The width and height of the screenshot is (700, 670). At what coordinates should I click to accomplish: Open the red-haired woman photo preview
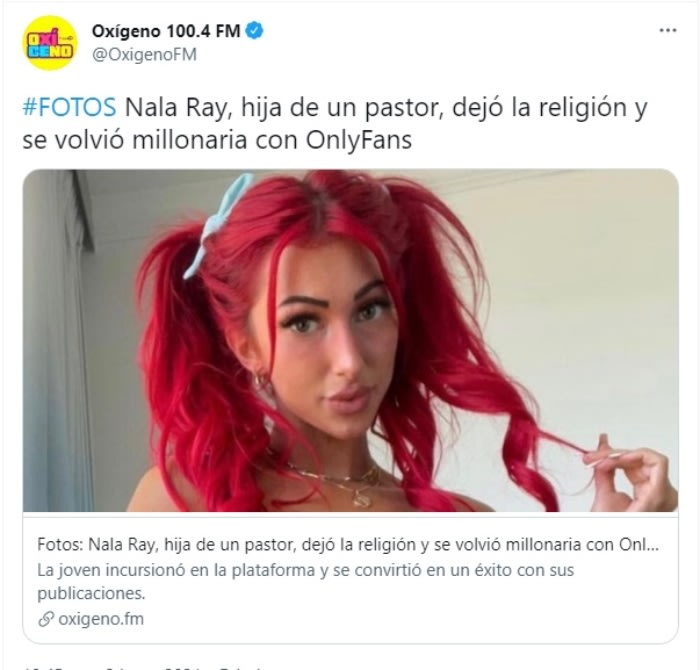[350, 341]
